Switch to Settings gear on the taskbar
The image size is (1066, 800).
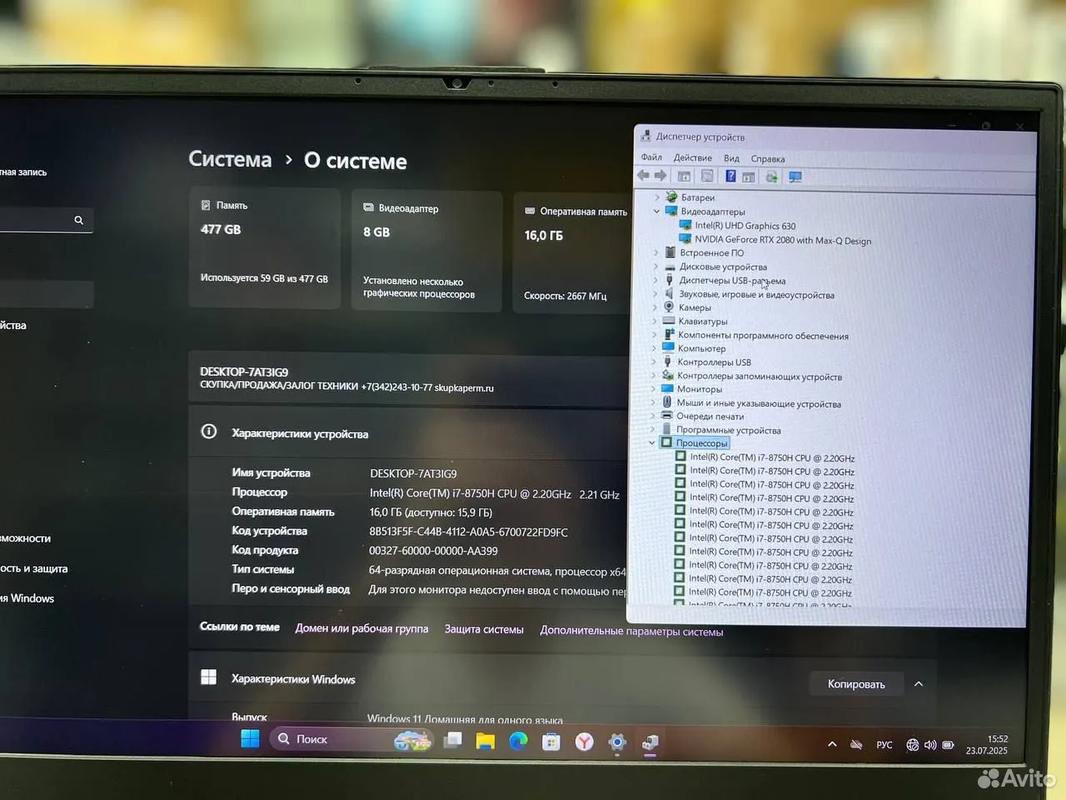point(617,742)
